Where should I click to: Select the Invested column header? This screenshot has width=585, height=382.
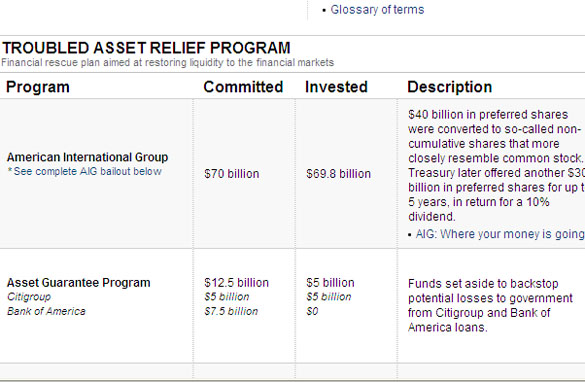point(336,87)
